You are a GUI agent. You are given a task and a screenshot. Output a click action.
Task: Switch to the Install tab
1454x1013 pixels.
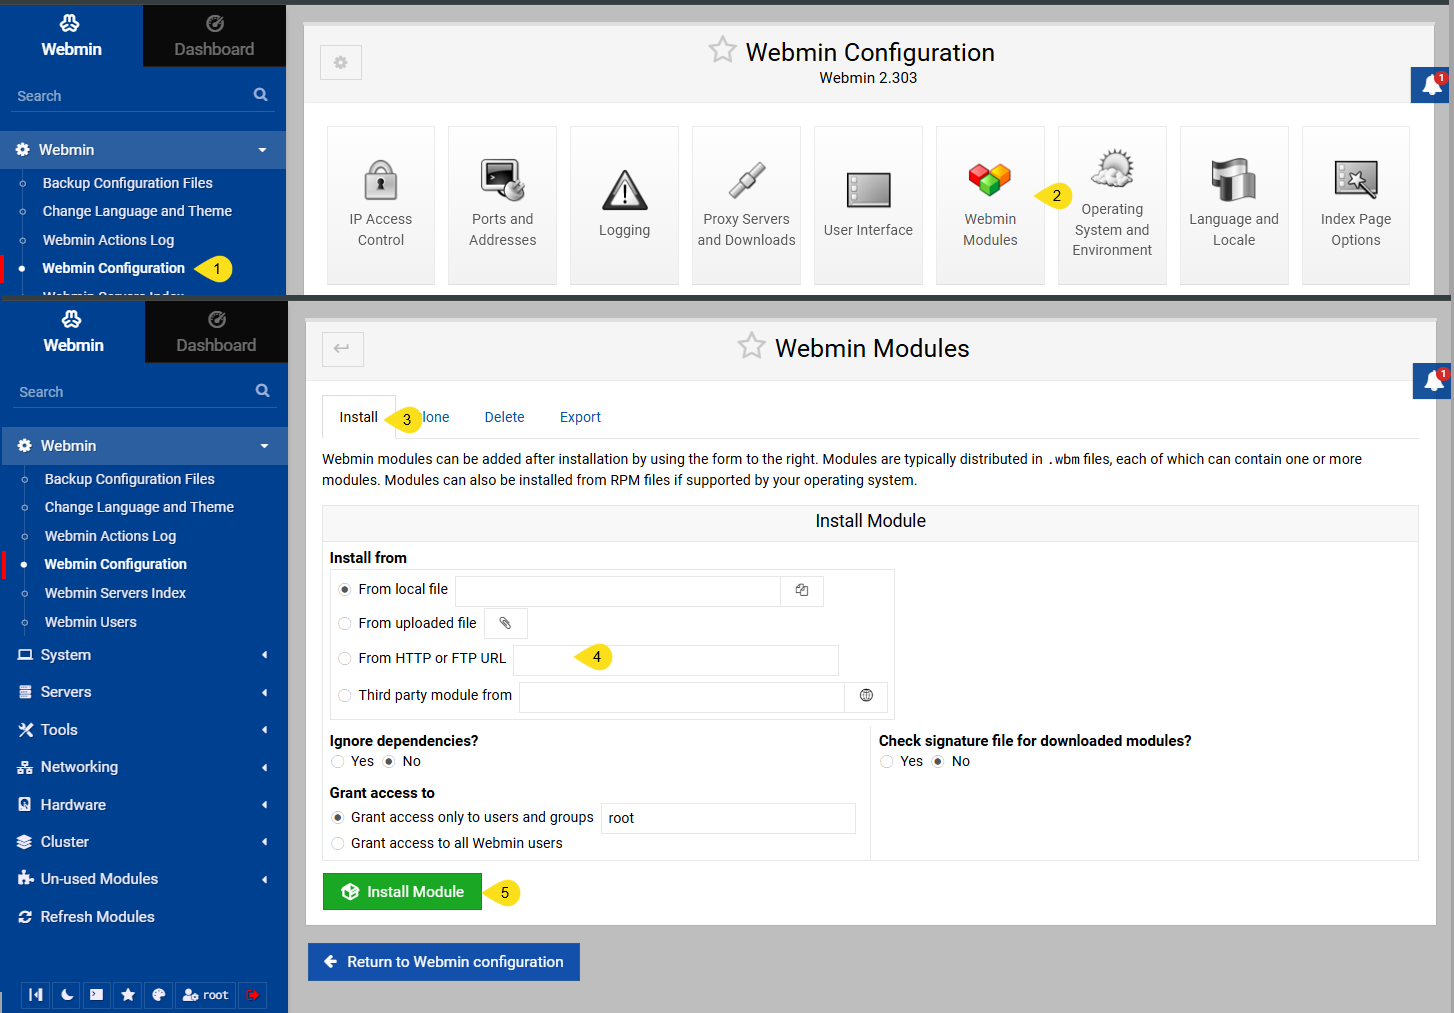(358, 417)
